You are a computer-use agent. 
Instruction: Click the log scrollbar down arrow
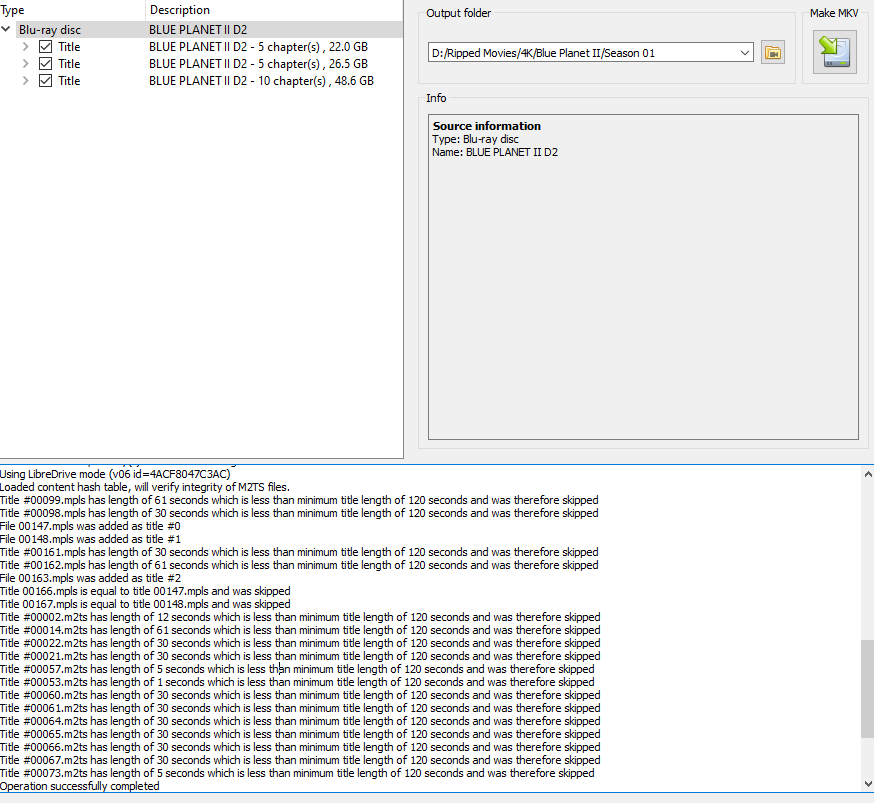(x=868, y=784)
